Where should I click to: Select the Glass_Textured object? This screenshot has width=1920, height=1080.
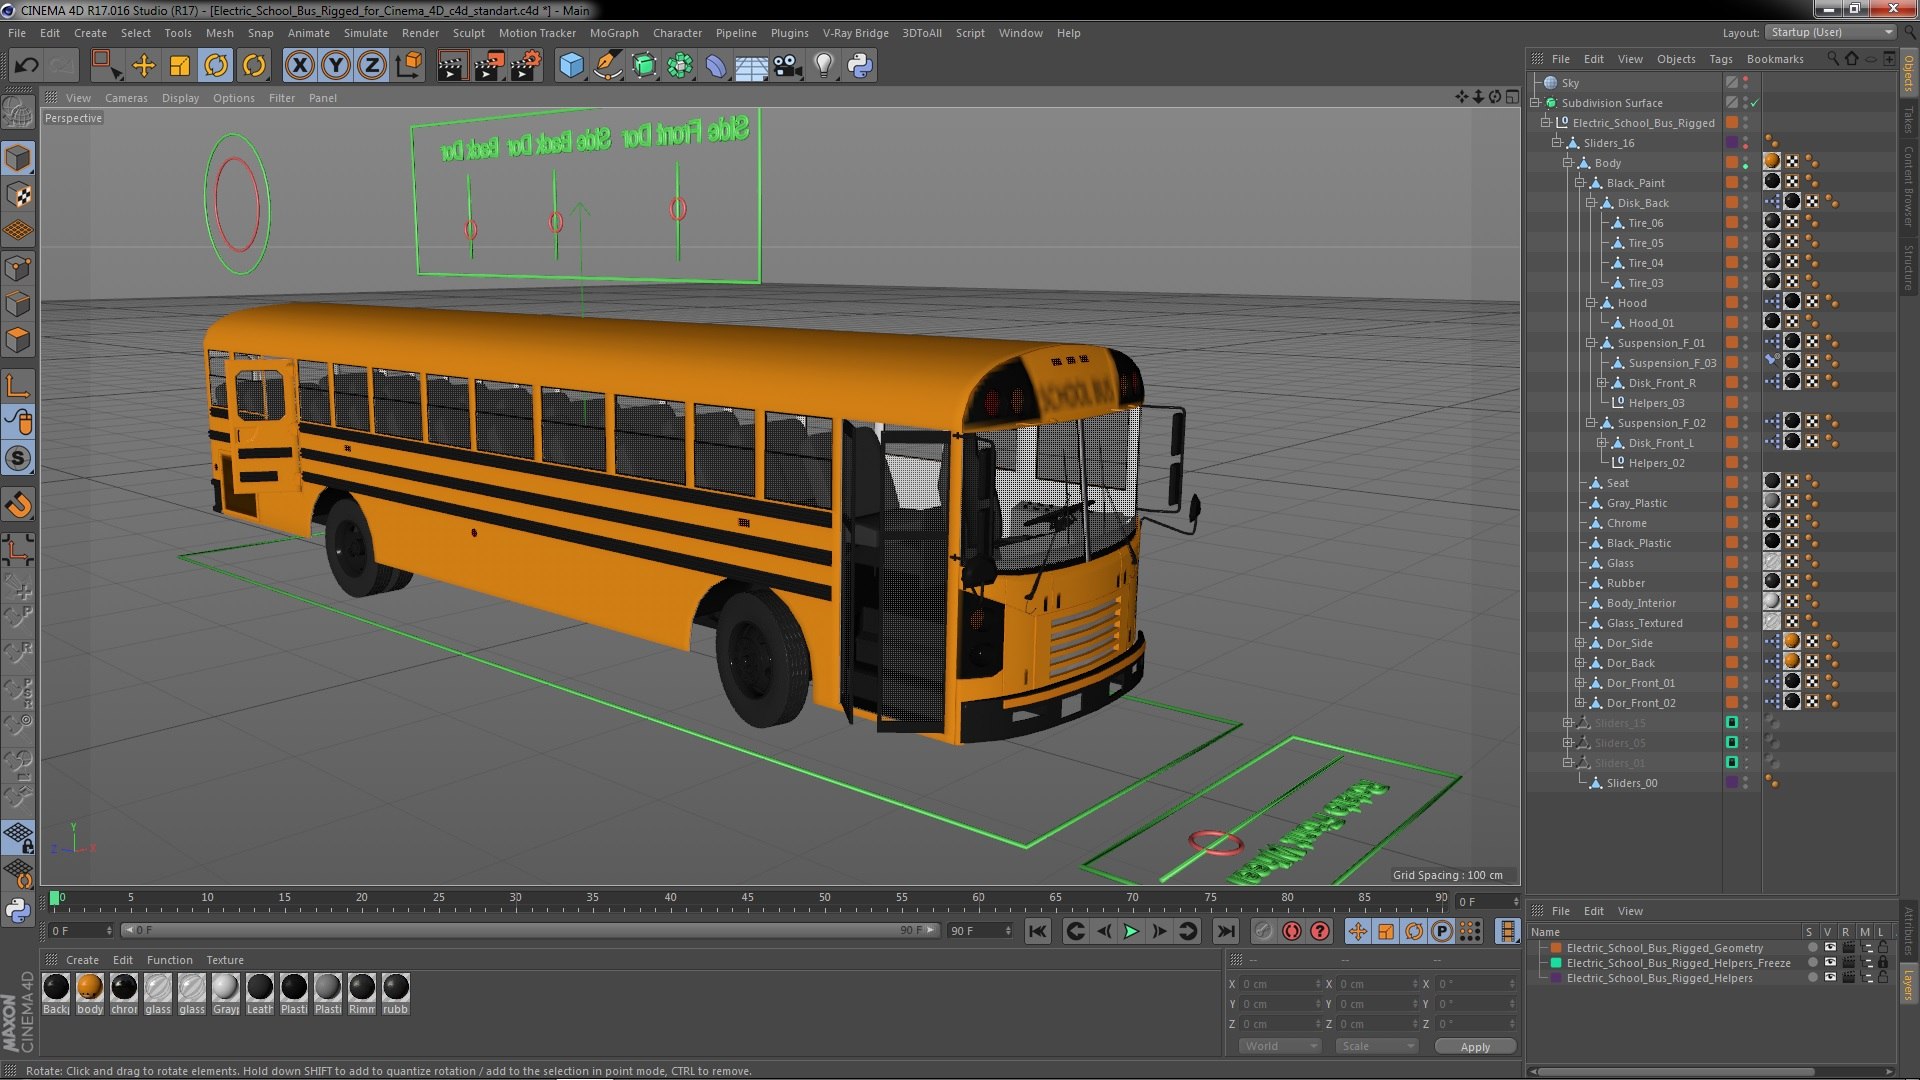click(1644, 623)
